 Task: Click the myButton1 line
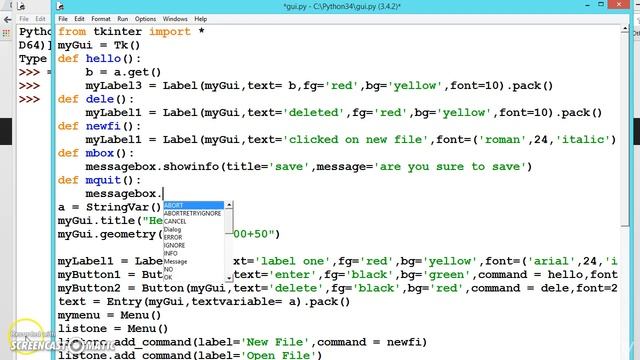point(338,274)
